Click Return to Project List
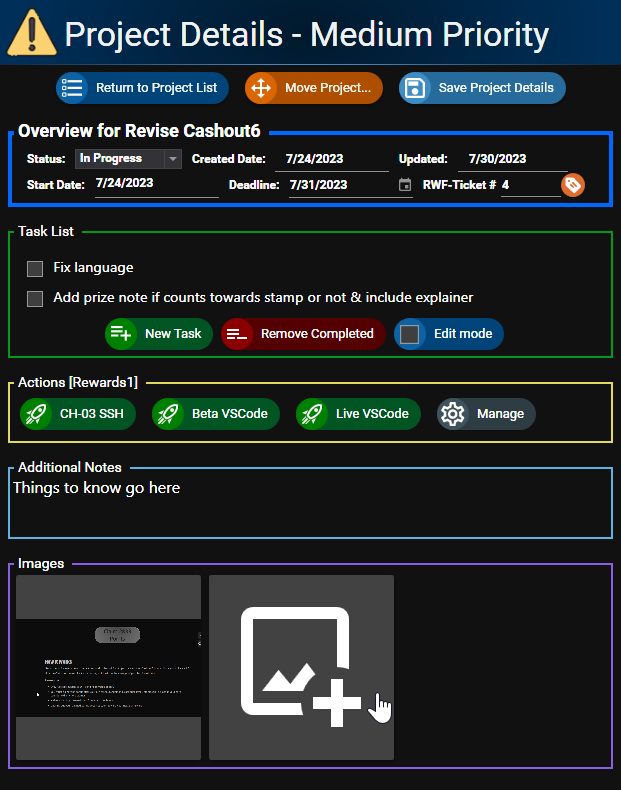This screenshot has width=621, height=790. coord(143,88)
